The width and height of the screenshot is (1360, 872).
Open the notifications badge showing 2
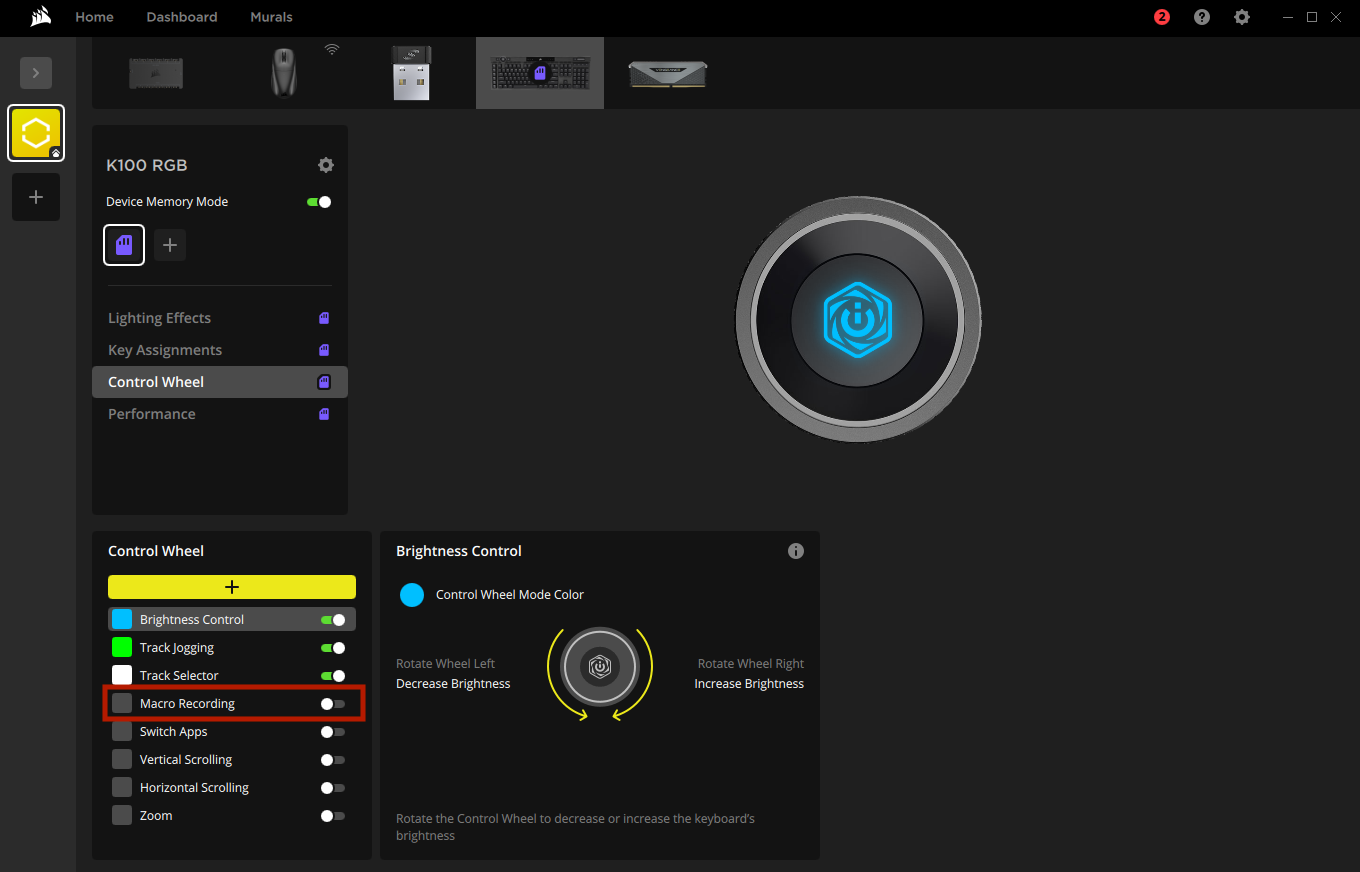1161,17
